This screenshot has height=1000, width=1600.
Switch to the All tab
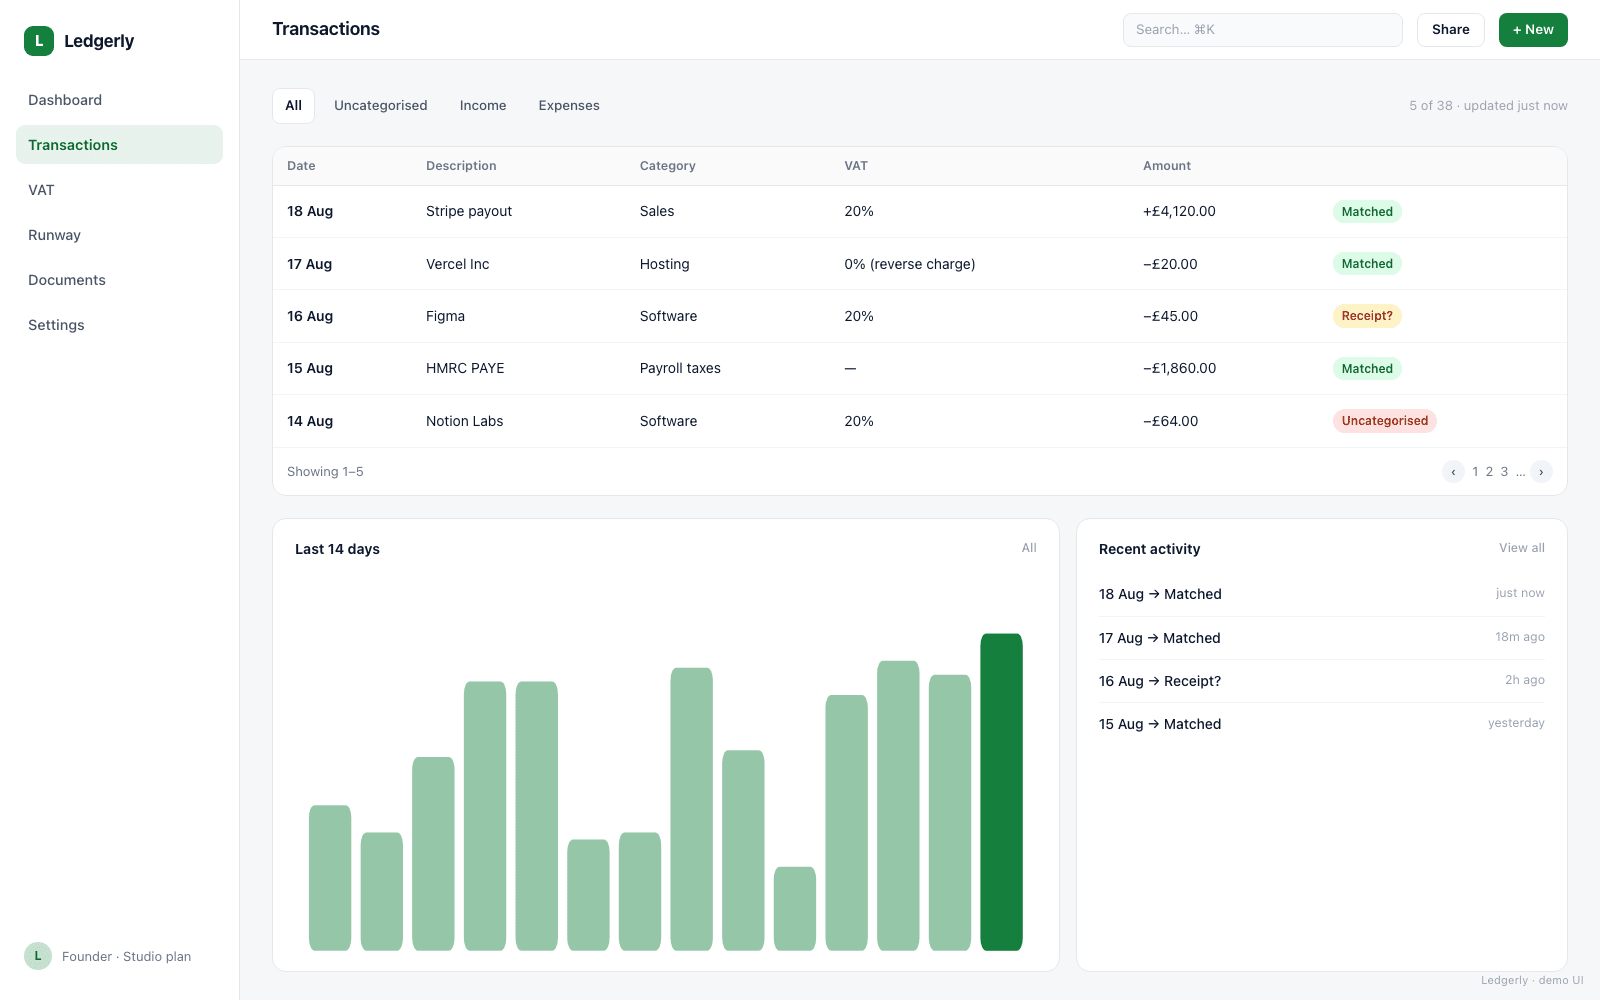293,106
